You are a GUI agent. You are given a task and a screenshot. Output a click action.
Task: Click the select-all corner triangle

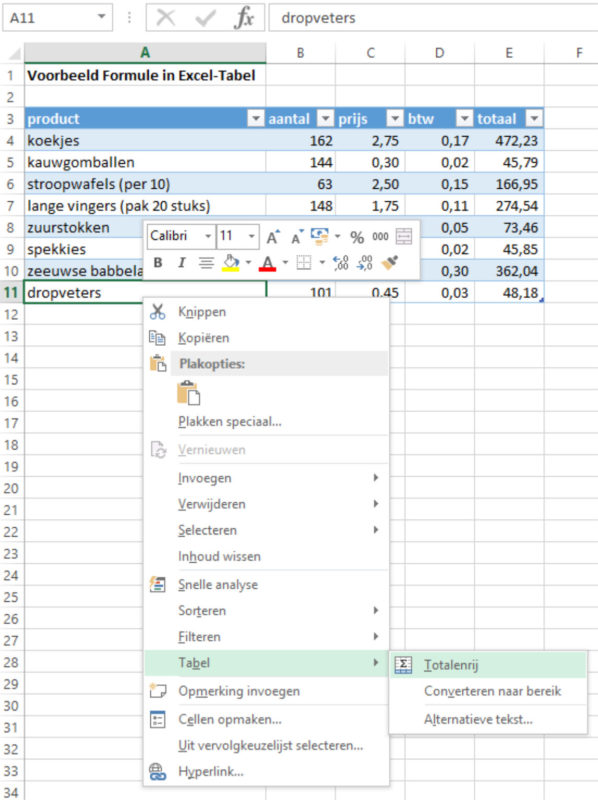click(x=13, y=53)
